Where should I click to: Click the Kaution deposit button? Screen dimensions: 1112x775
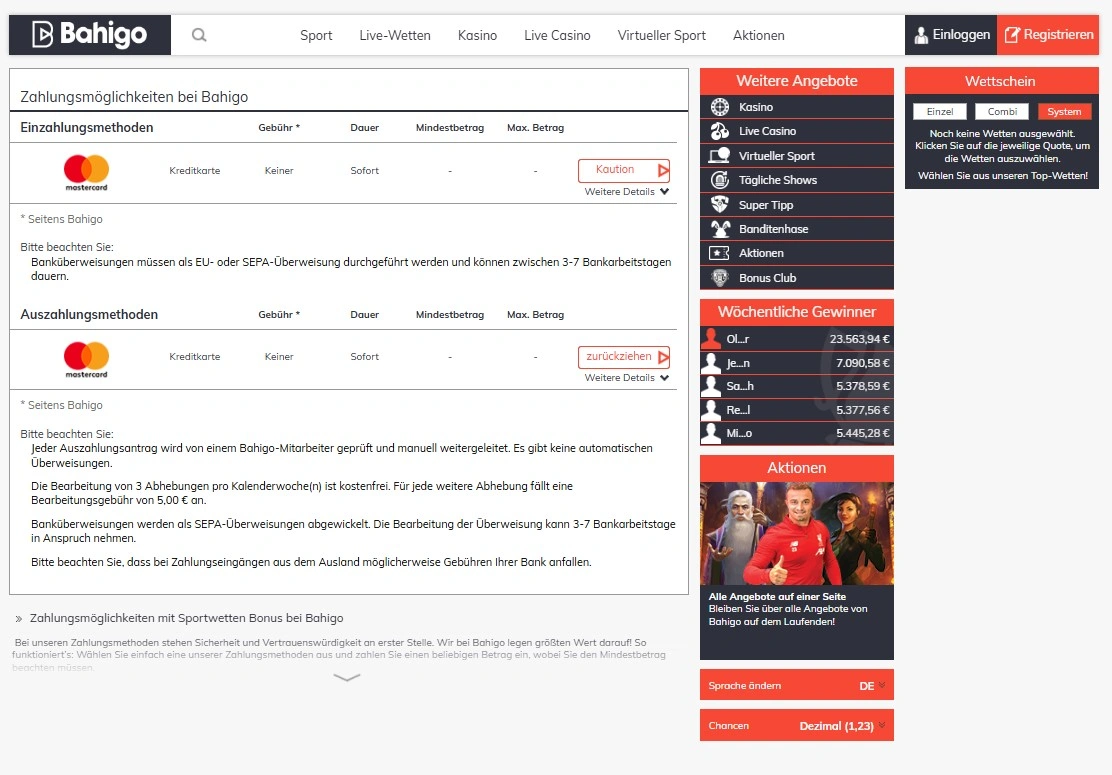coord(624,170)
